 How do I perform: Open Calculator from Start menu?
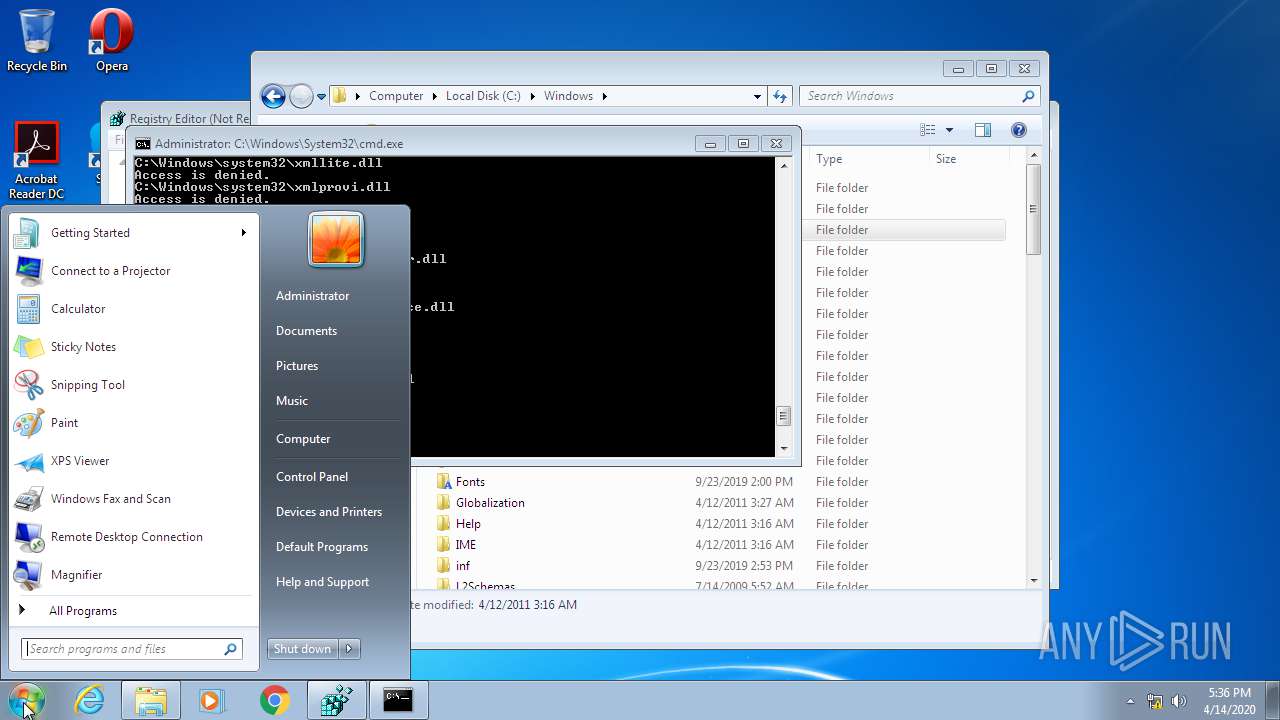click(133, 309)
